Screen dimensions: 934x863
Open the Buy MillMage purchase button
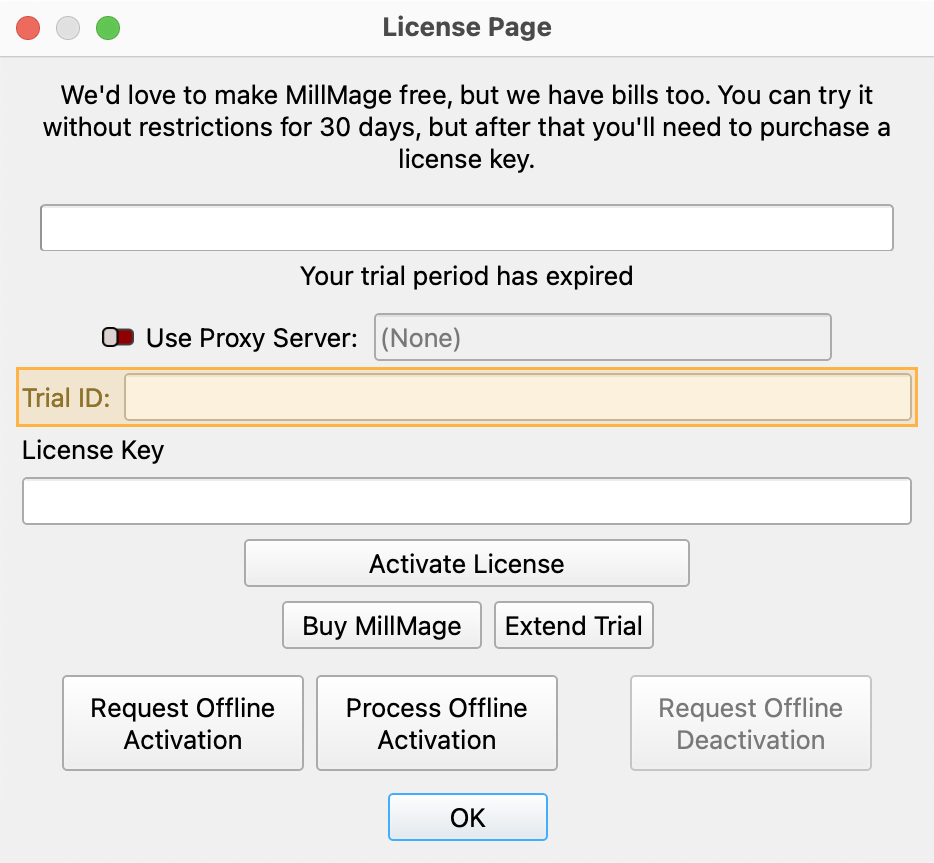coord(382,626)
